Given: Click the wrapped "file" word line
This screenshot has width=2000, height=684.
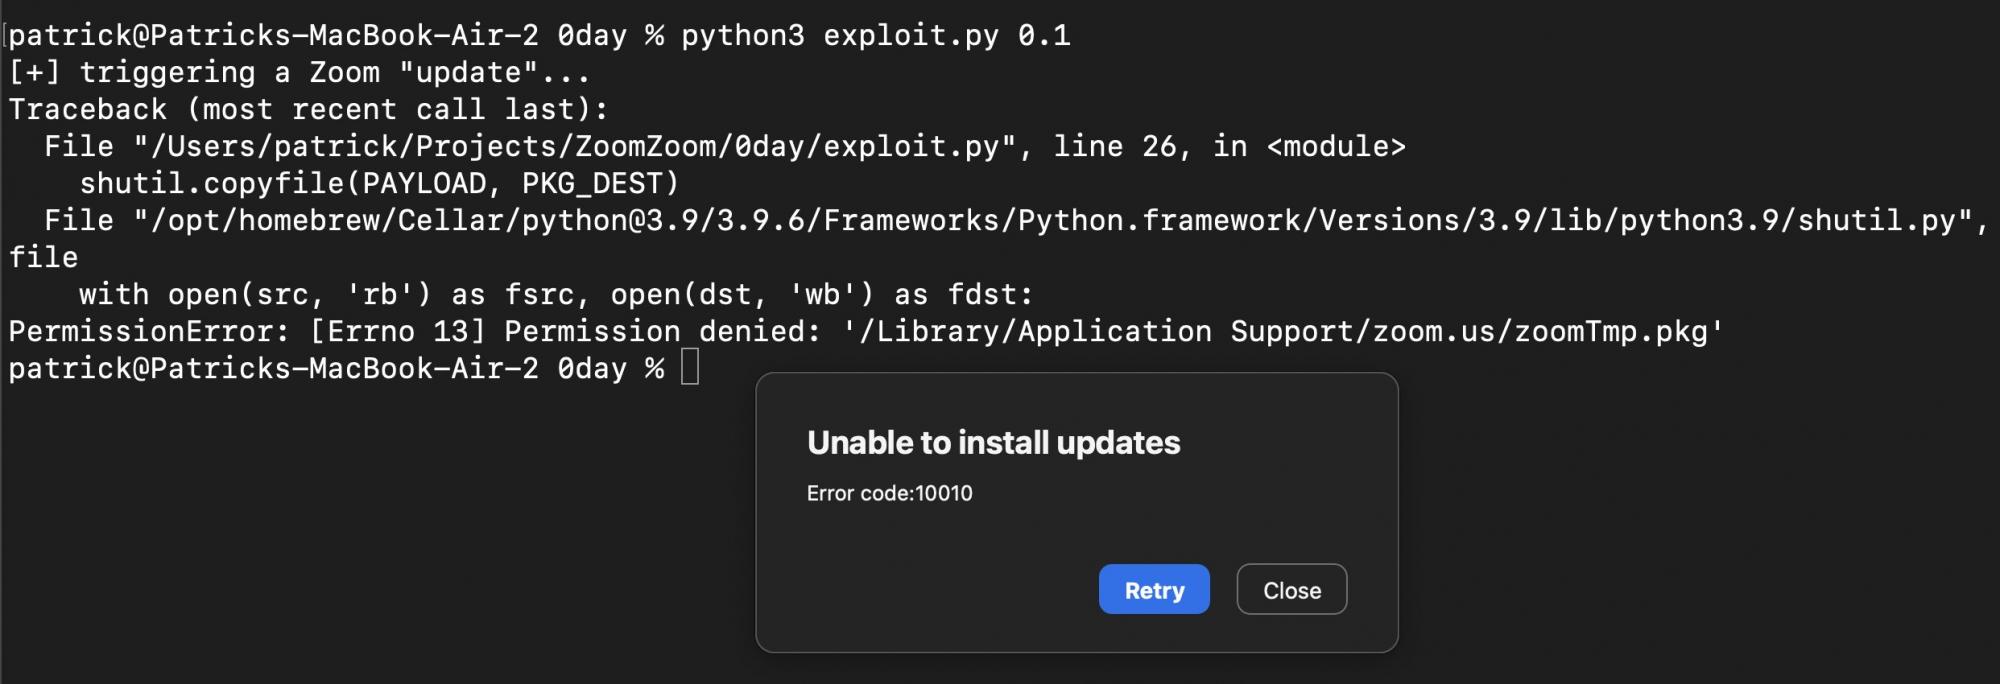Looking at the screenshot, I should coord(43,258).
